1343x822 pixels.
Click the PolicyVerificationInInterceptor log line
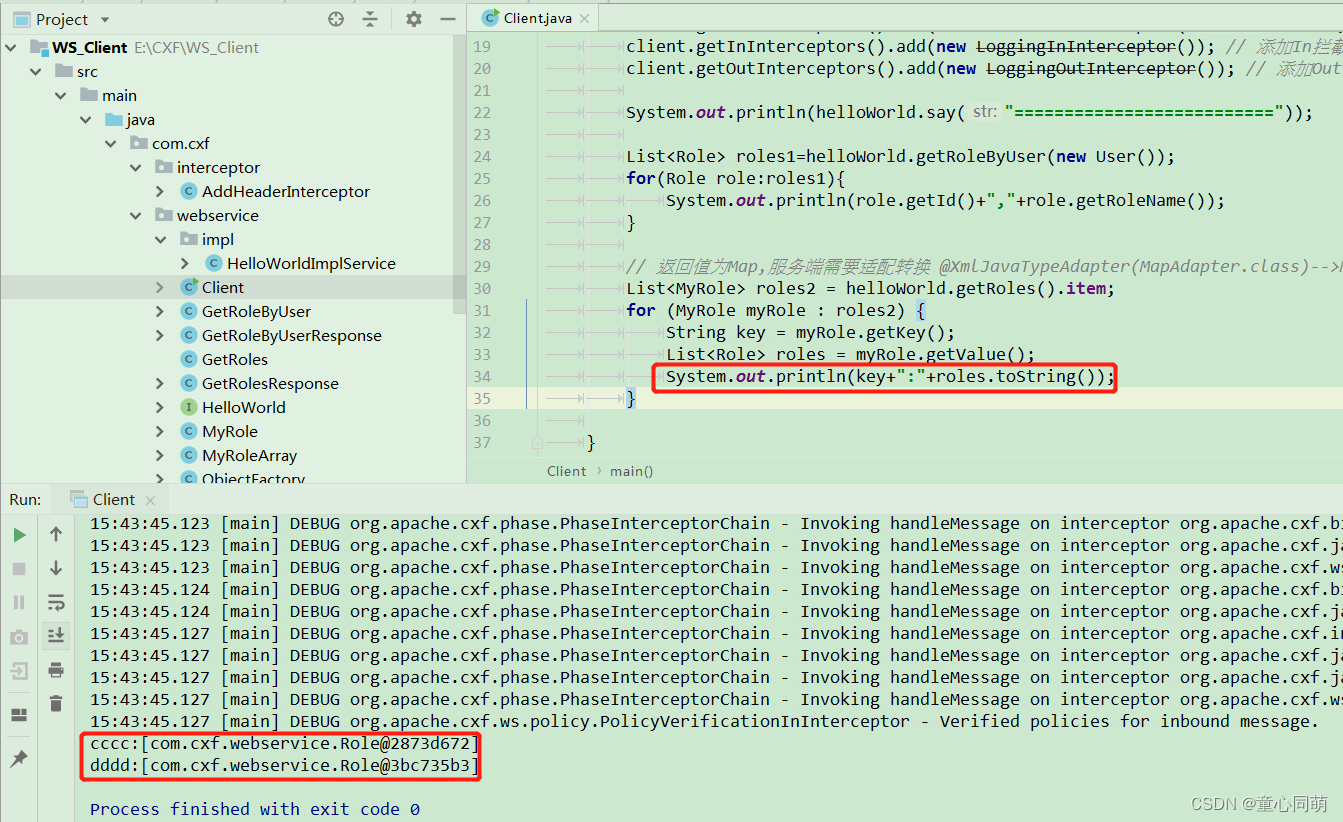coord(705,721)
